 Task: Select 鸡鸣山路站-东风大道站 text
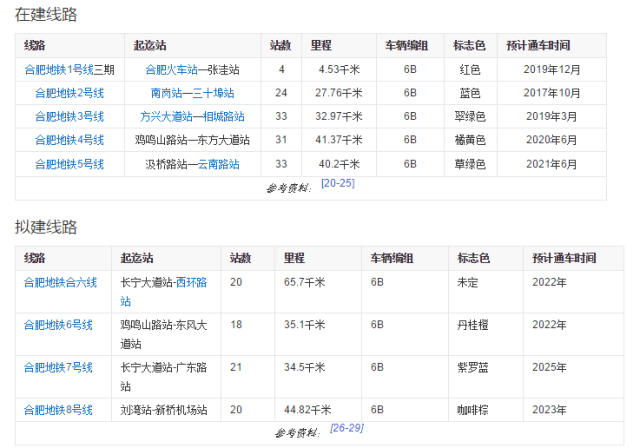click(x=164, y=335)
